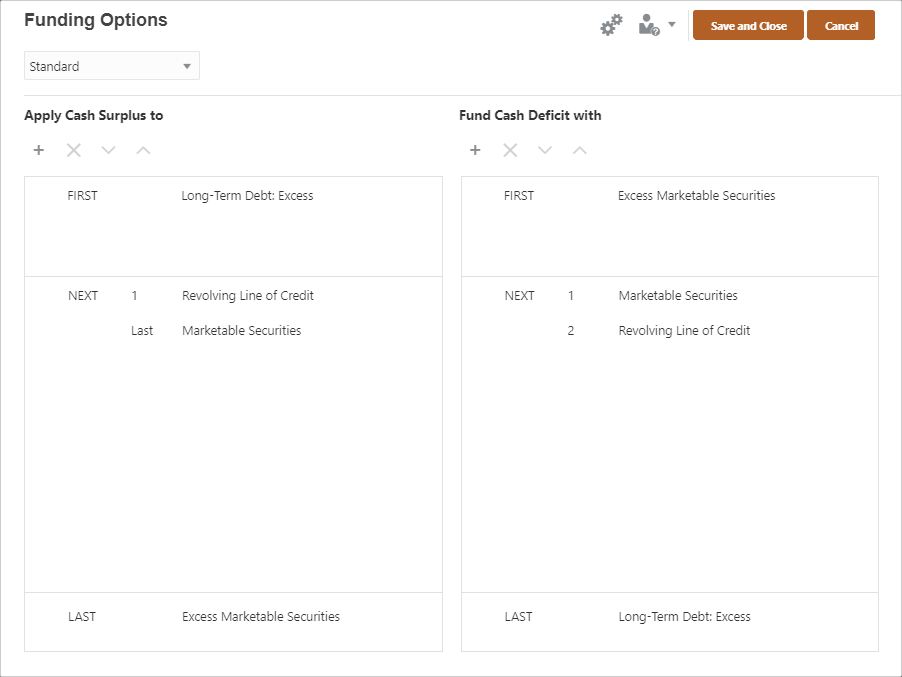Move an Apply Cash Surplus item up

point(143,149)
